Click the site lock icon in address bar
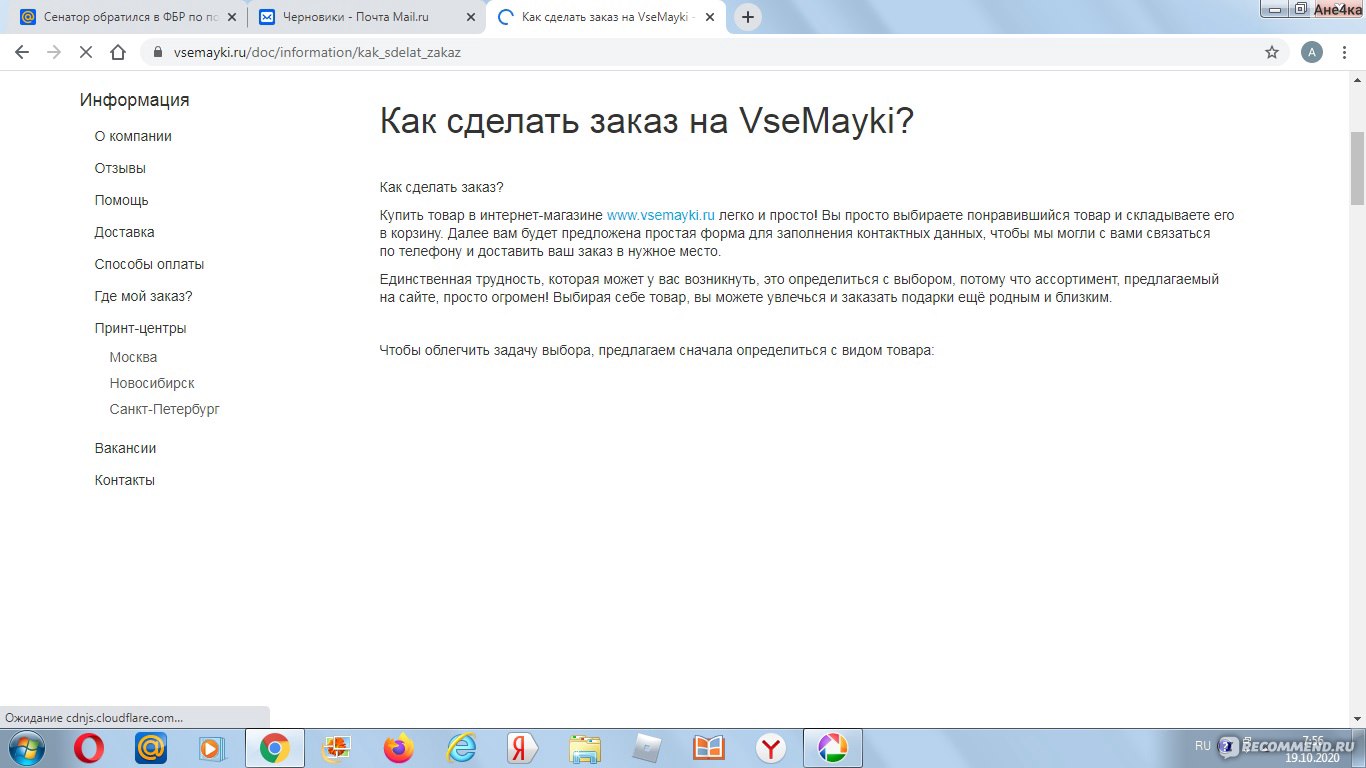 [x=158, y=52]
